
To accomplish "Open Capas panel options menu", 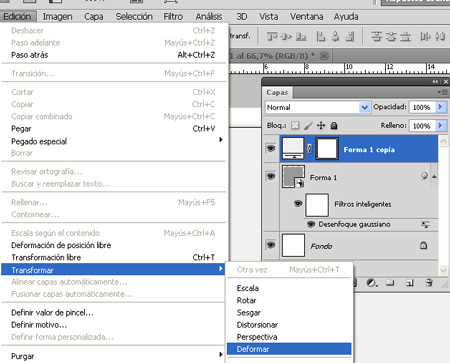I will 442,92.
